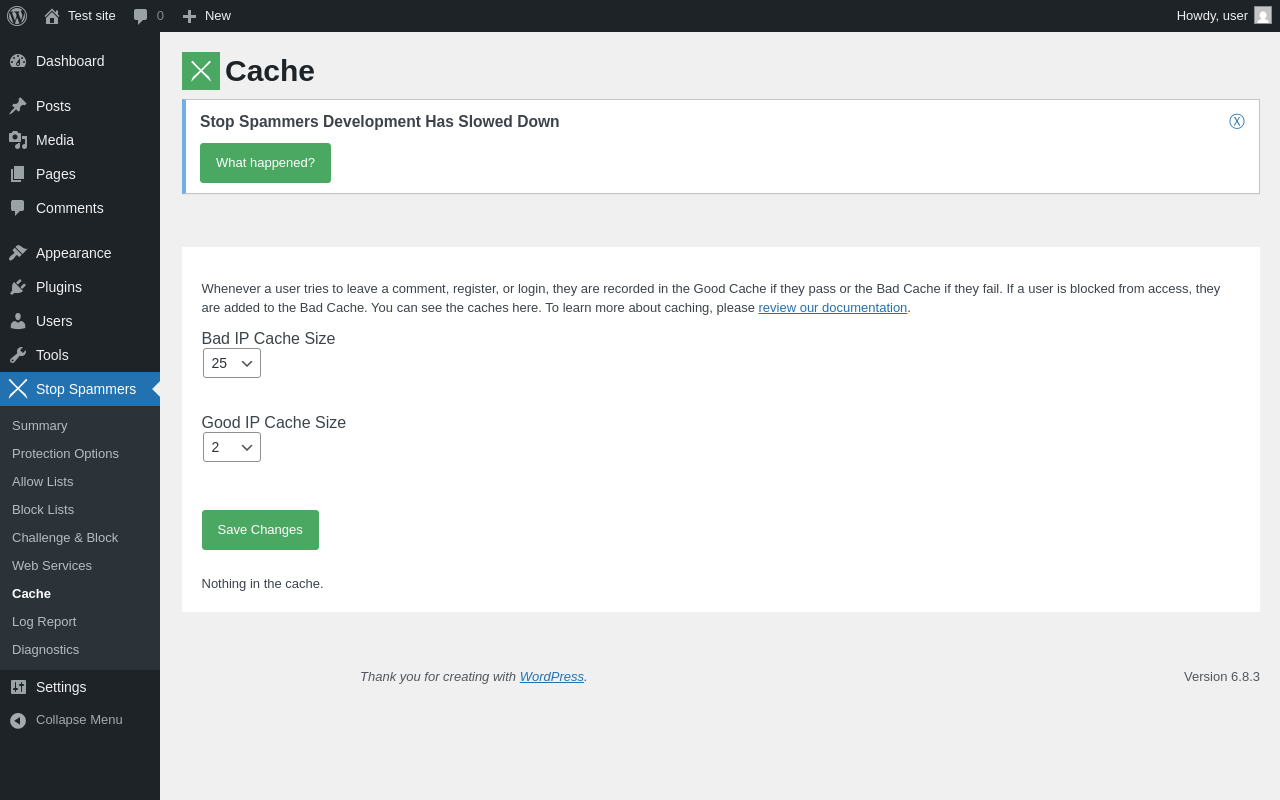Click the Posts pushpin icon
The width and height of the screenshot is (1280, 800).
click(x=18, y=106)
